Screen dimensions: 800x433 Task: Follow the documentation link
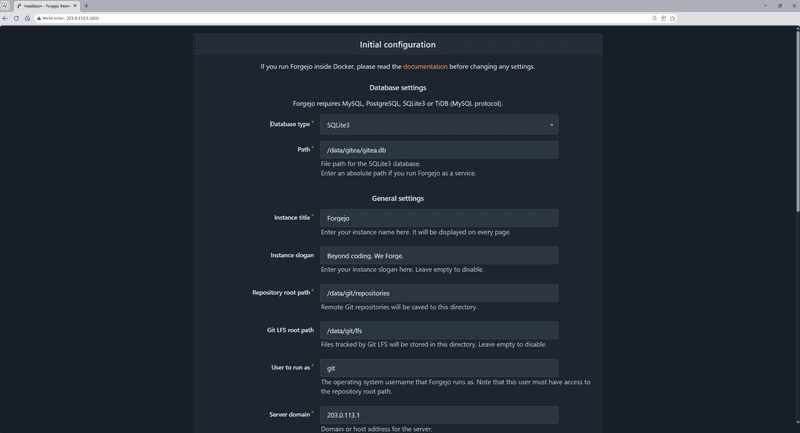click(x=425, y=66)
